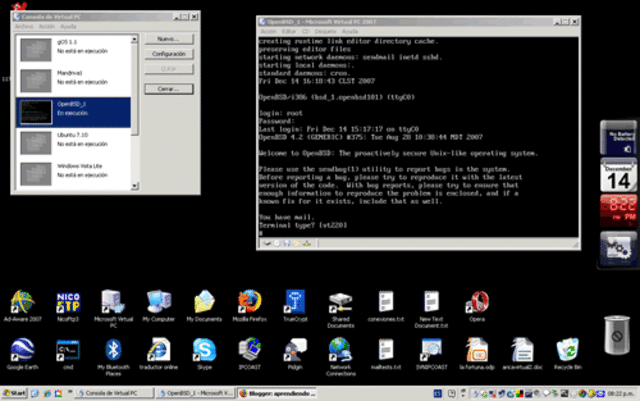The image size is (640, 401).
Task: Open mailtests.txt file on desktop
Action: point(386,354)
